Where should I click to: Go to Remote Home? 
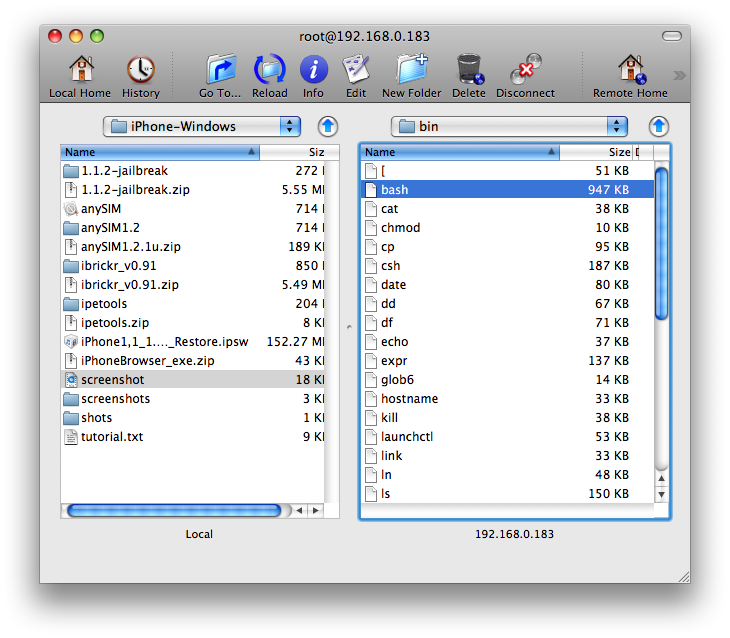point(630,76)
